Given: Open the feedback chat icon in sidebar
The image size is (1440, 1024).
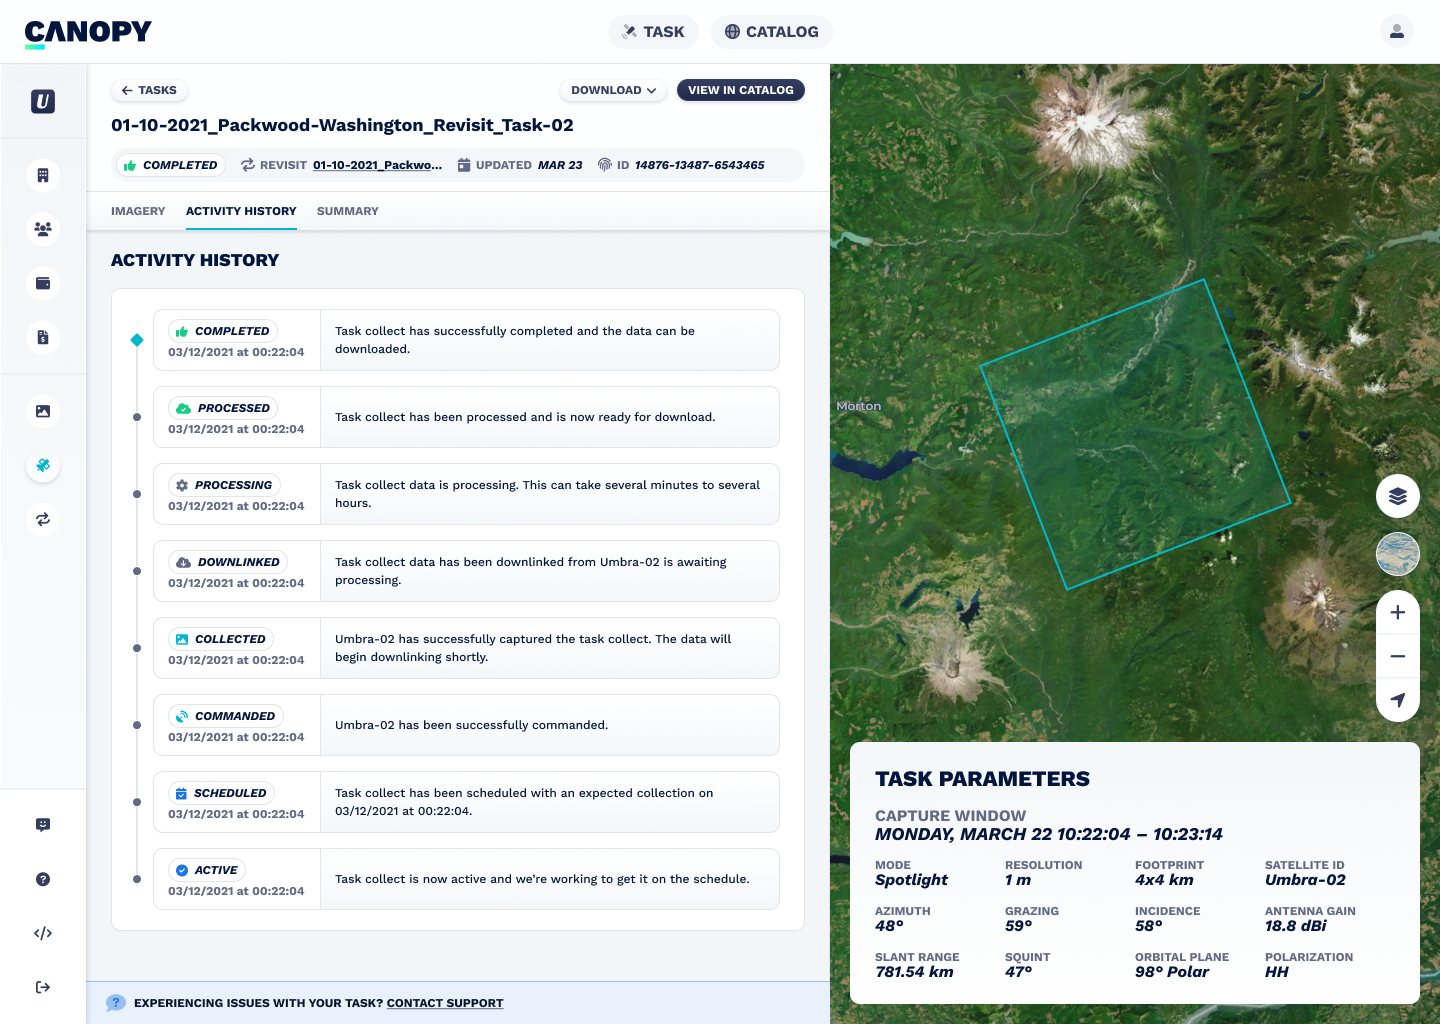Looking at the screenshot, I should click(43, 825).
